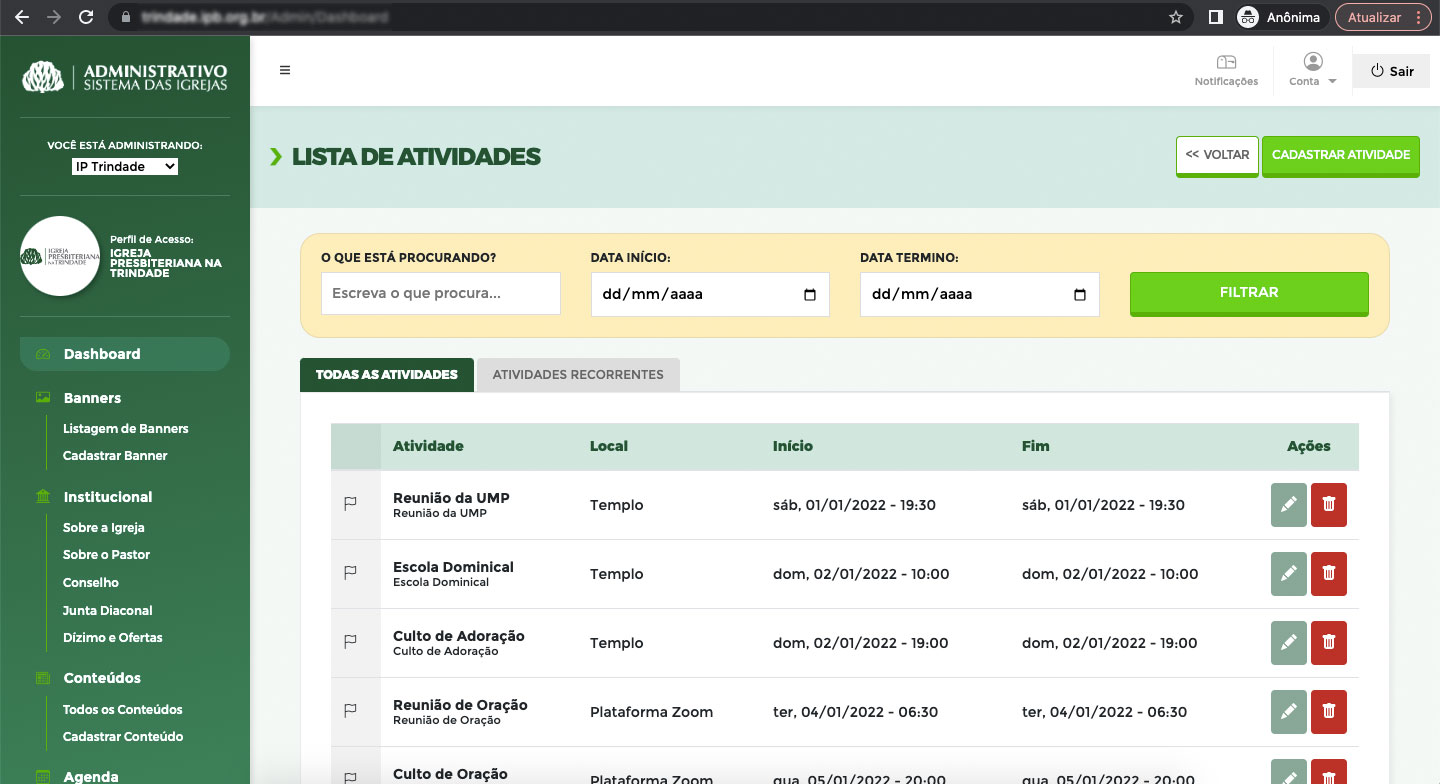Expand the Conta account dropdown
The image size is (1440, 784).
pyautogui.click(x=1312, y=70)
